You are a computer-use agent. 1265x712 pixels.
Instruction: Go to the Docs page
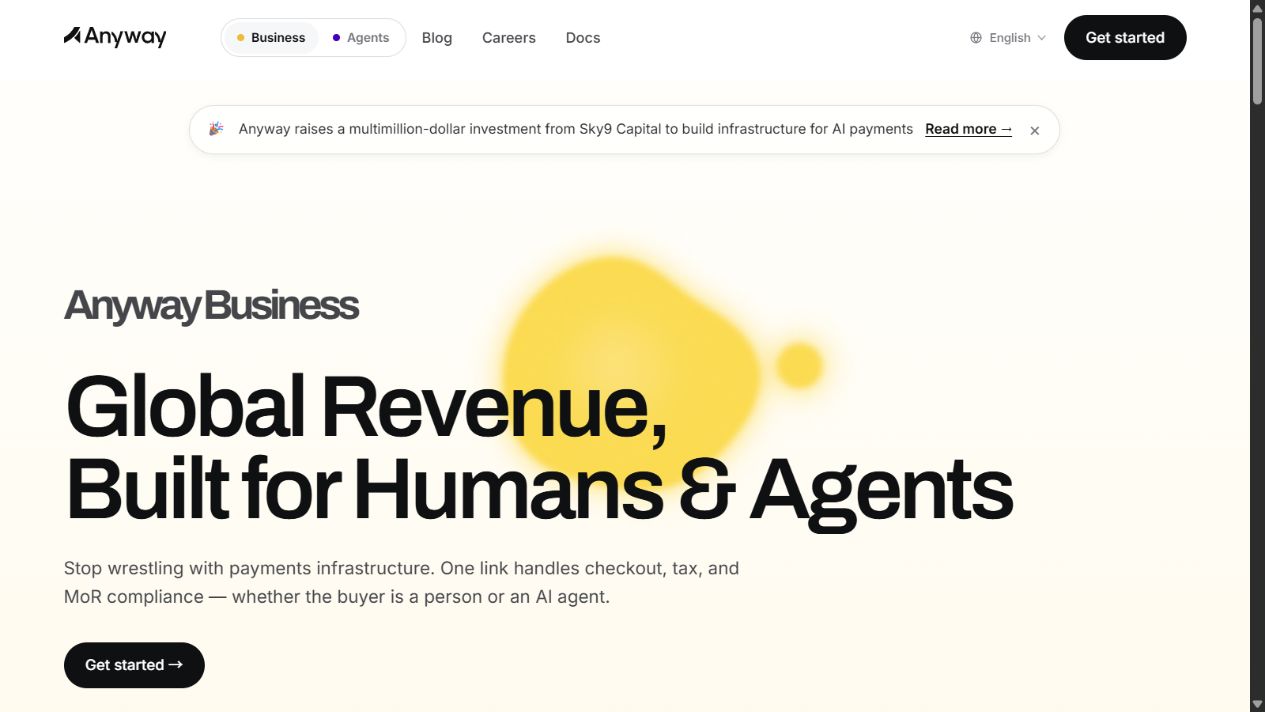[x=583, y=38]
